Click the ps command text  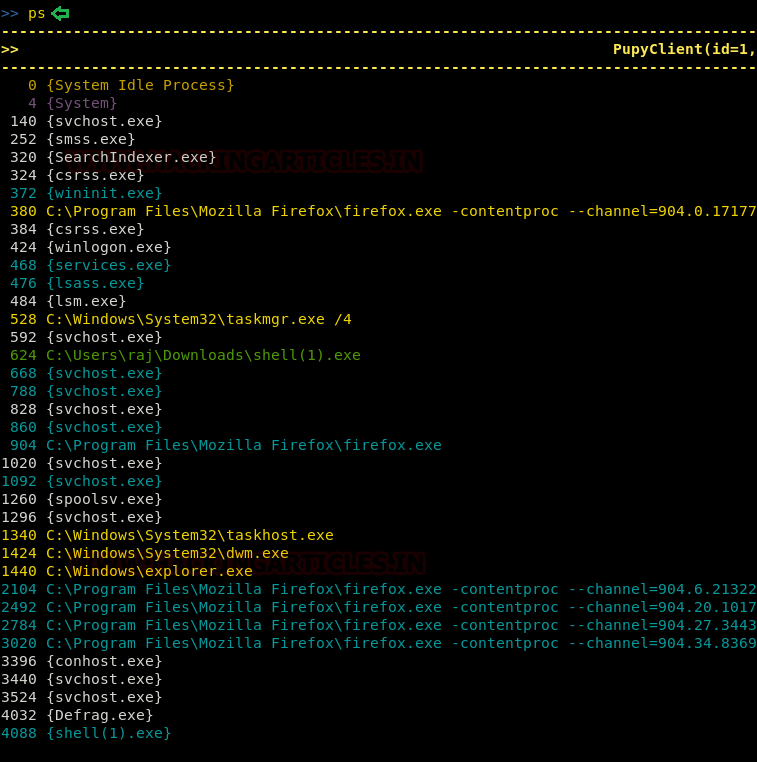tap(36, 13)
